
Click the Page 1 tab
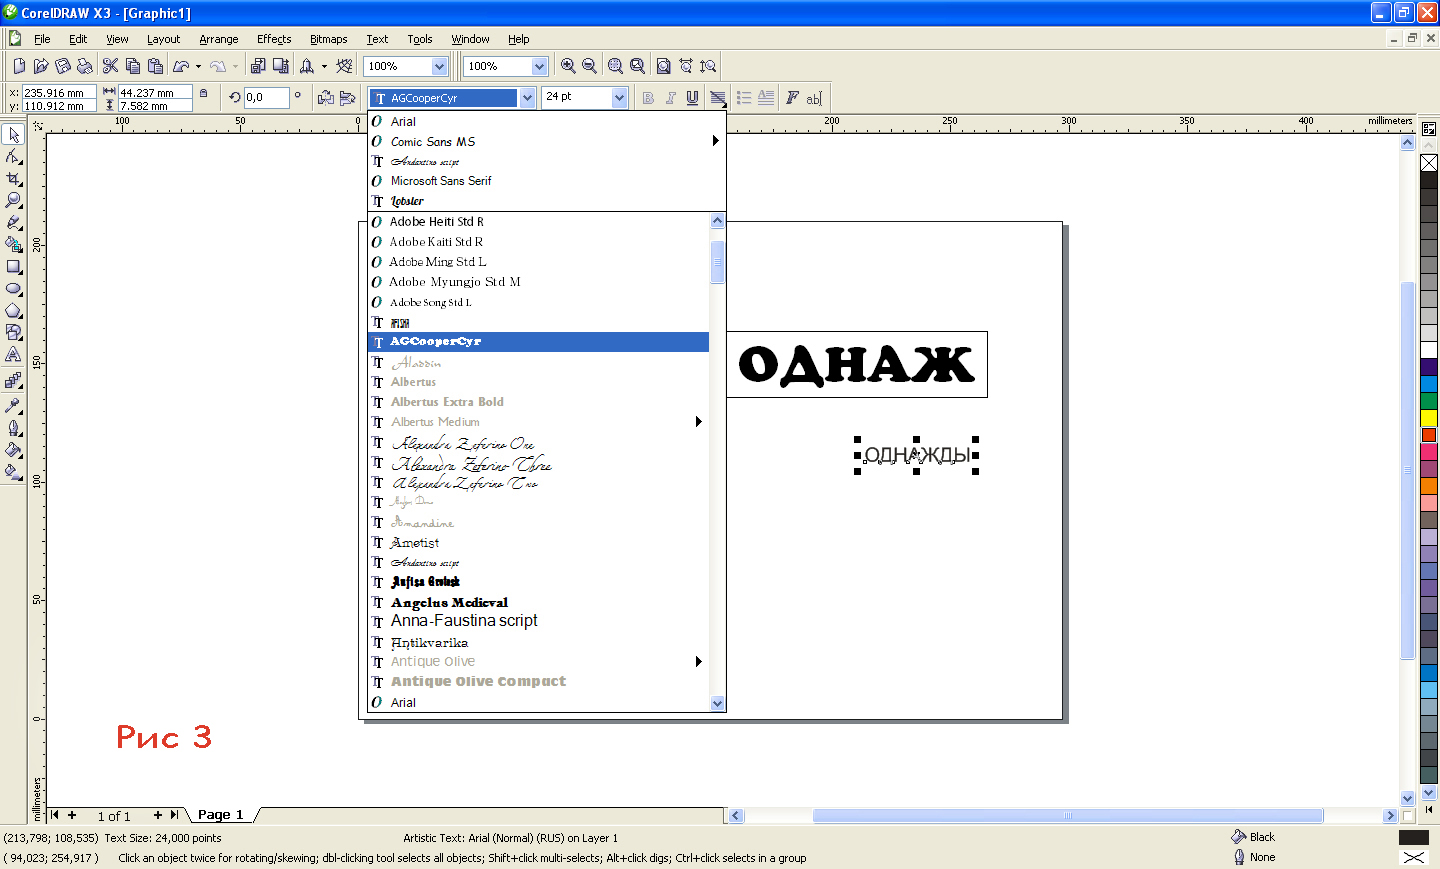220,815
